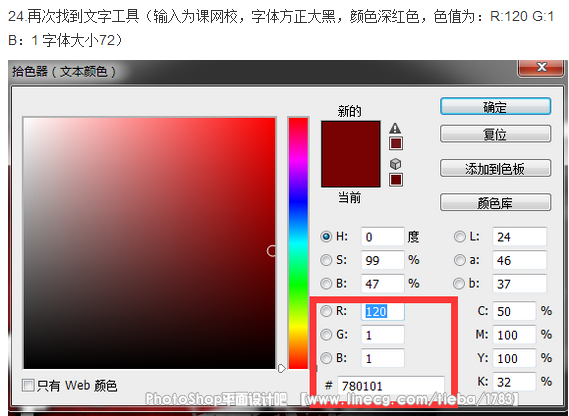
Task: Click the L field showing 24
Action: pyautogui.click(x=520, y=237)
